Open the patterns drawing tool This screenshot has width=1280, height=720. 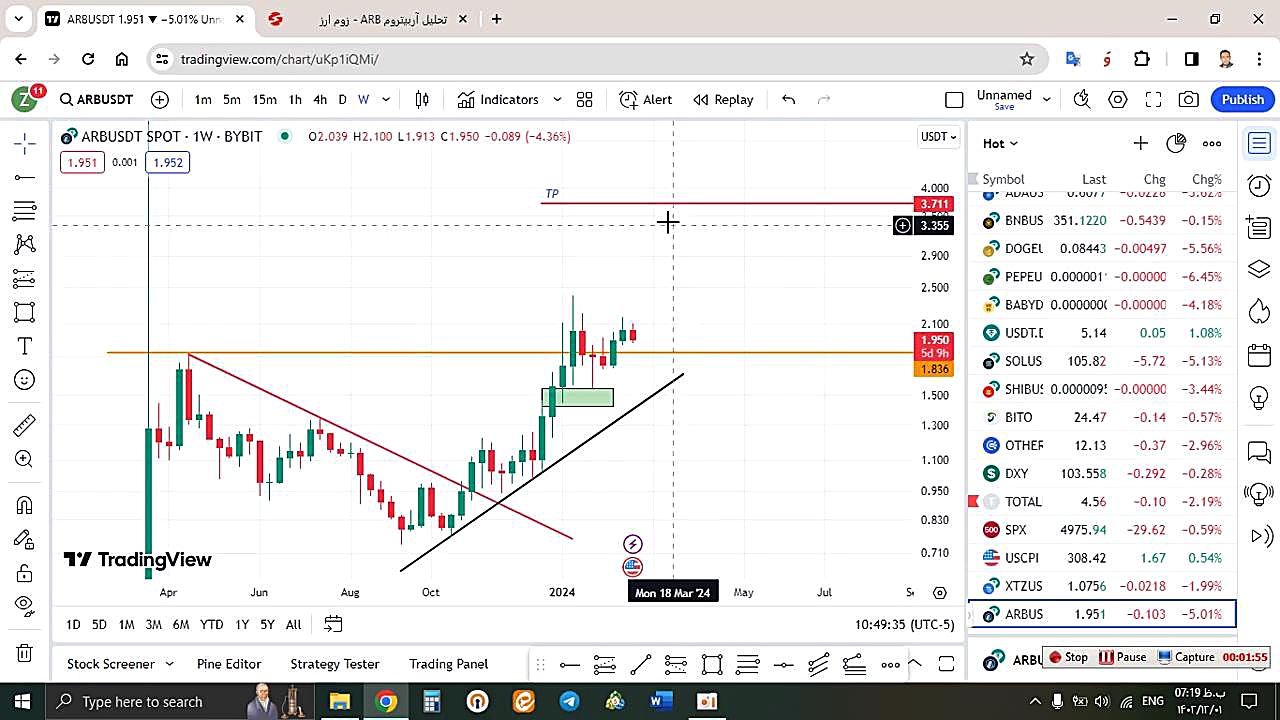(25, 244)
